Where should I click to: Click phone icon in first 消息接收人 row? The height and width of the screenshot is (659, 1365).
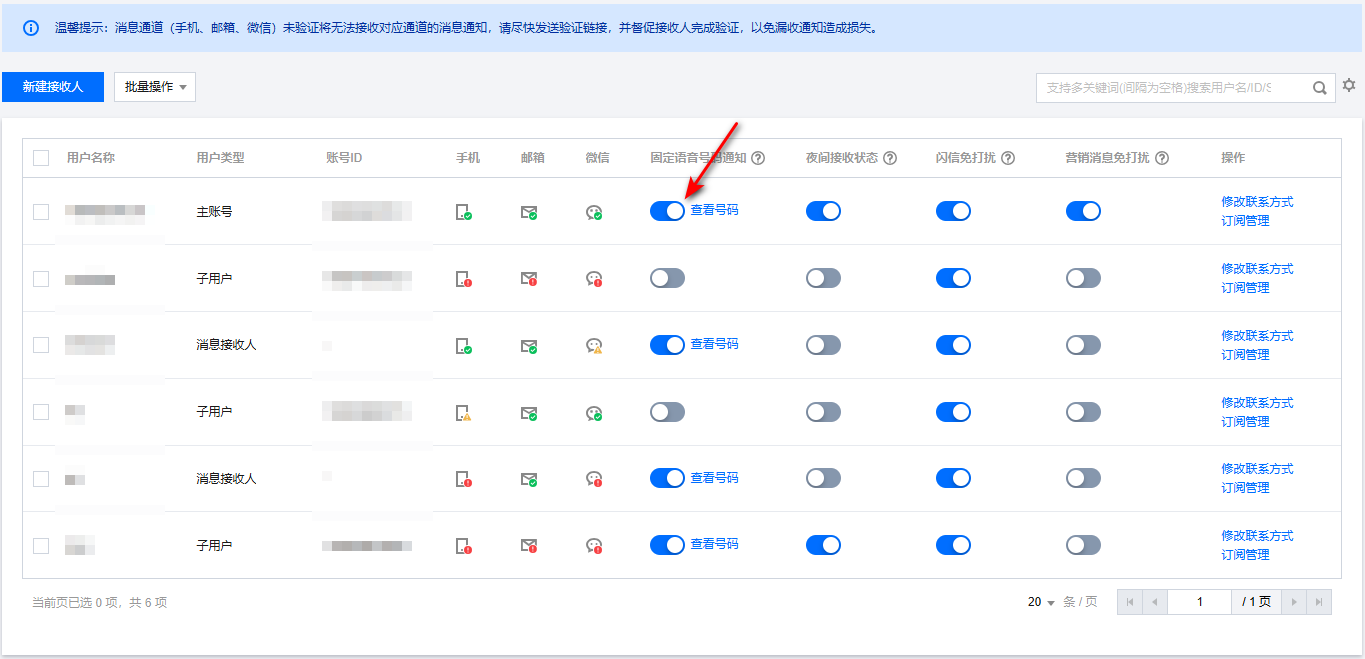(x=463, y=346)
